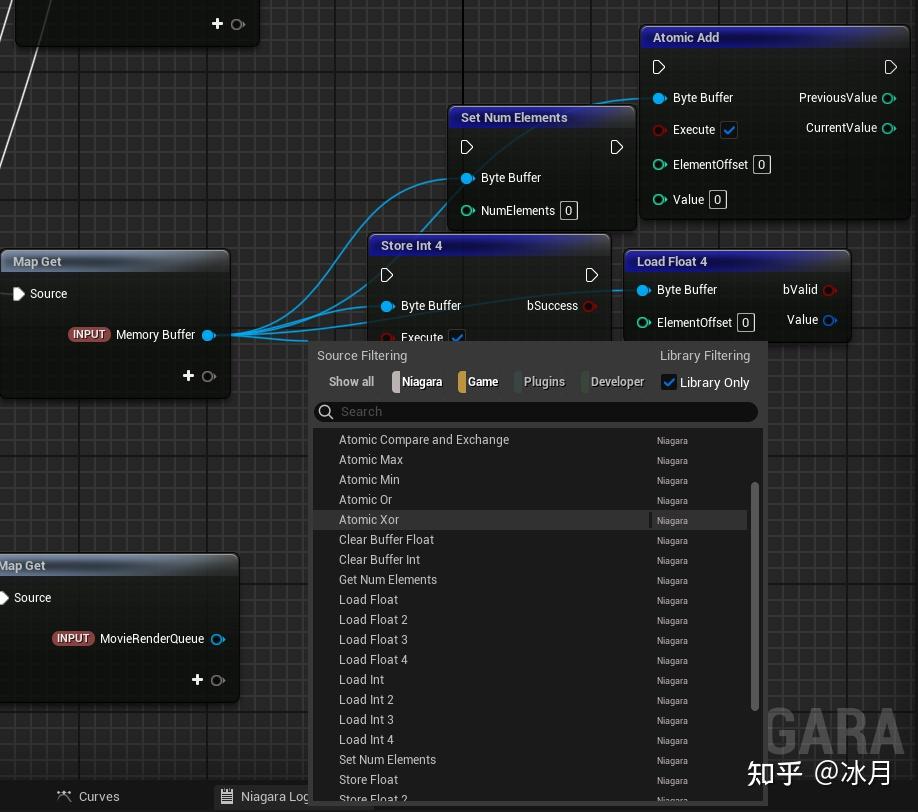This screenshot has height=812, width=918.
Task: Click the add pin plus icon on Memory Buffer Map Get
Action: click(188, 376)
